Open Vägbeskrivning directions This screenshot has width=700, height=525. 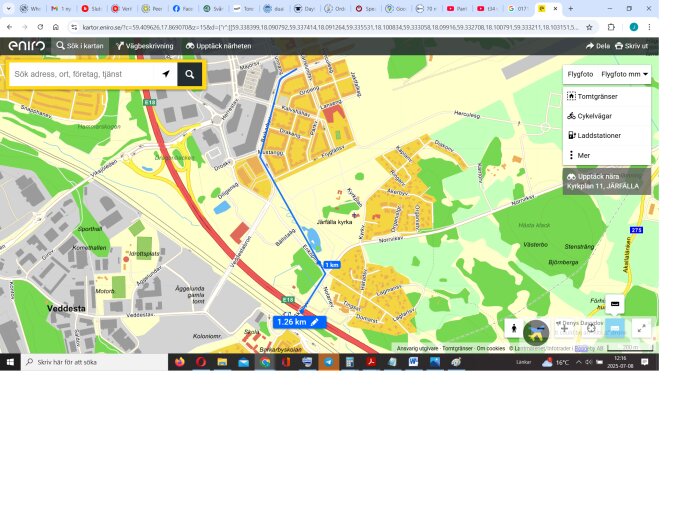(x=145, y=46)
